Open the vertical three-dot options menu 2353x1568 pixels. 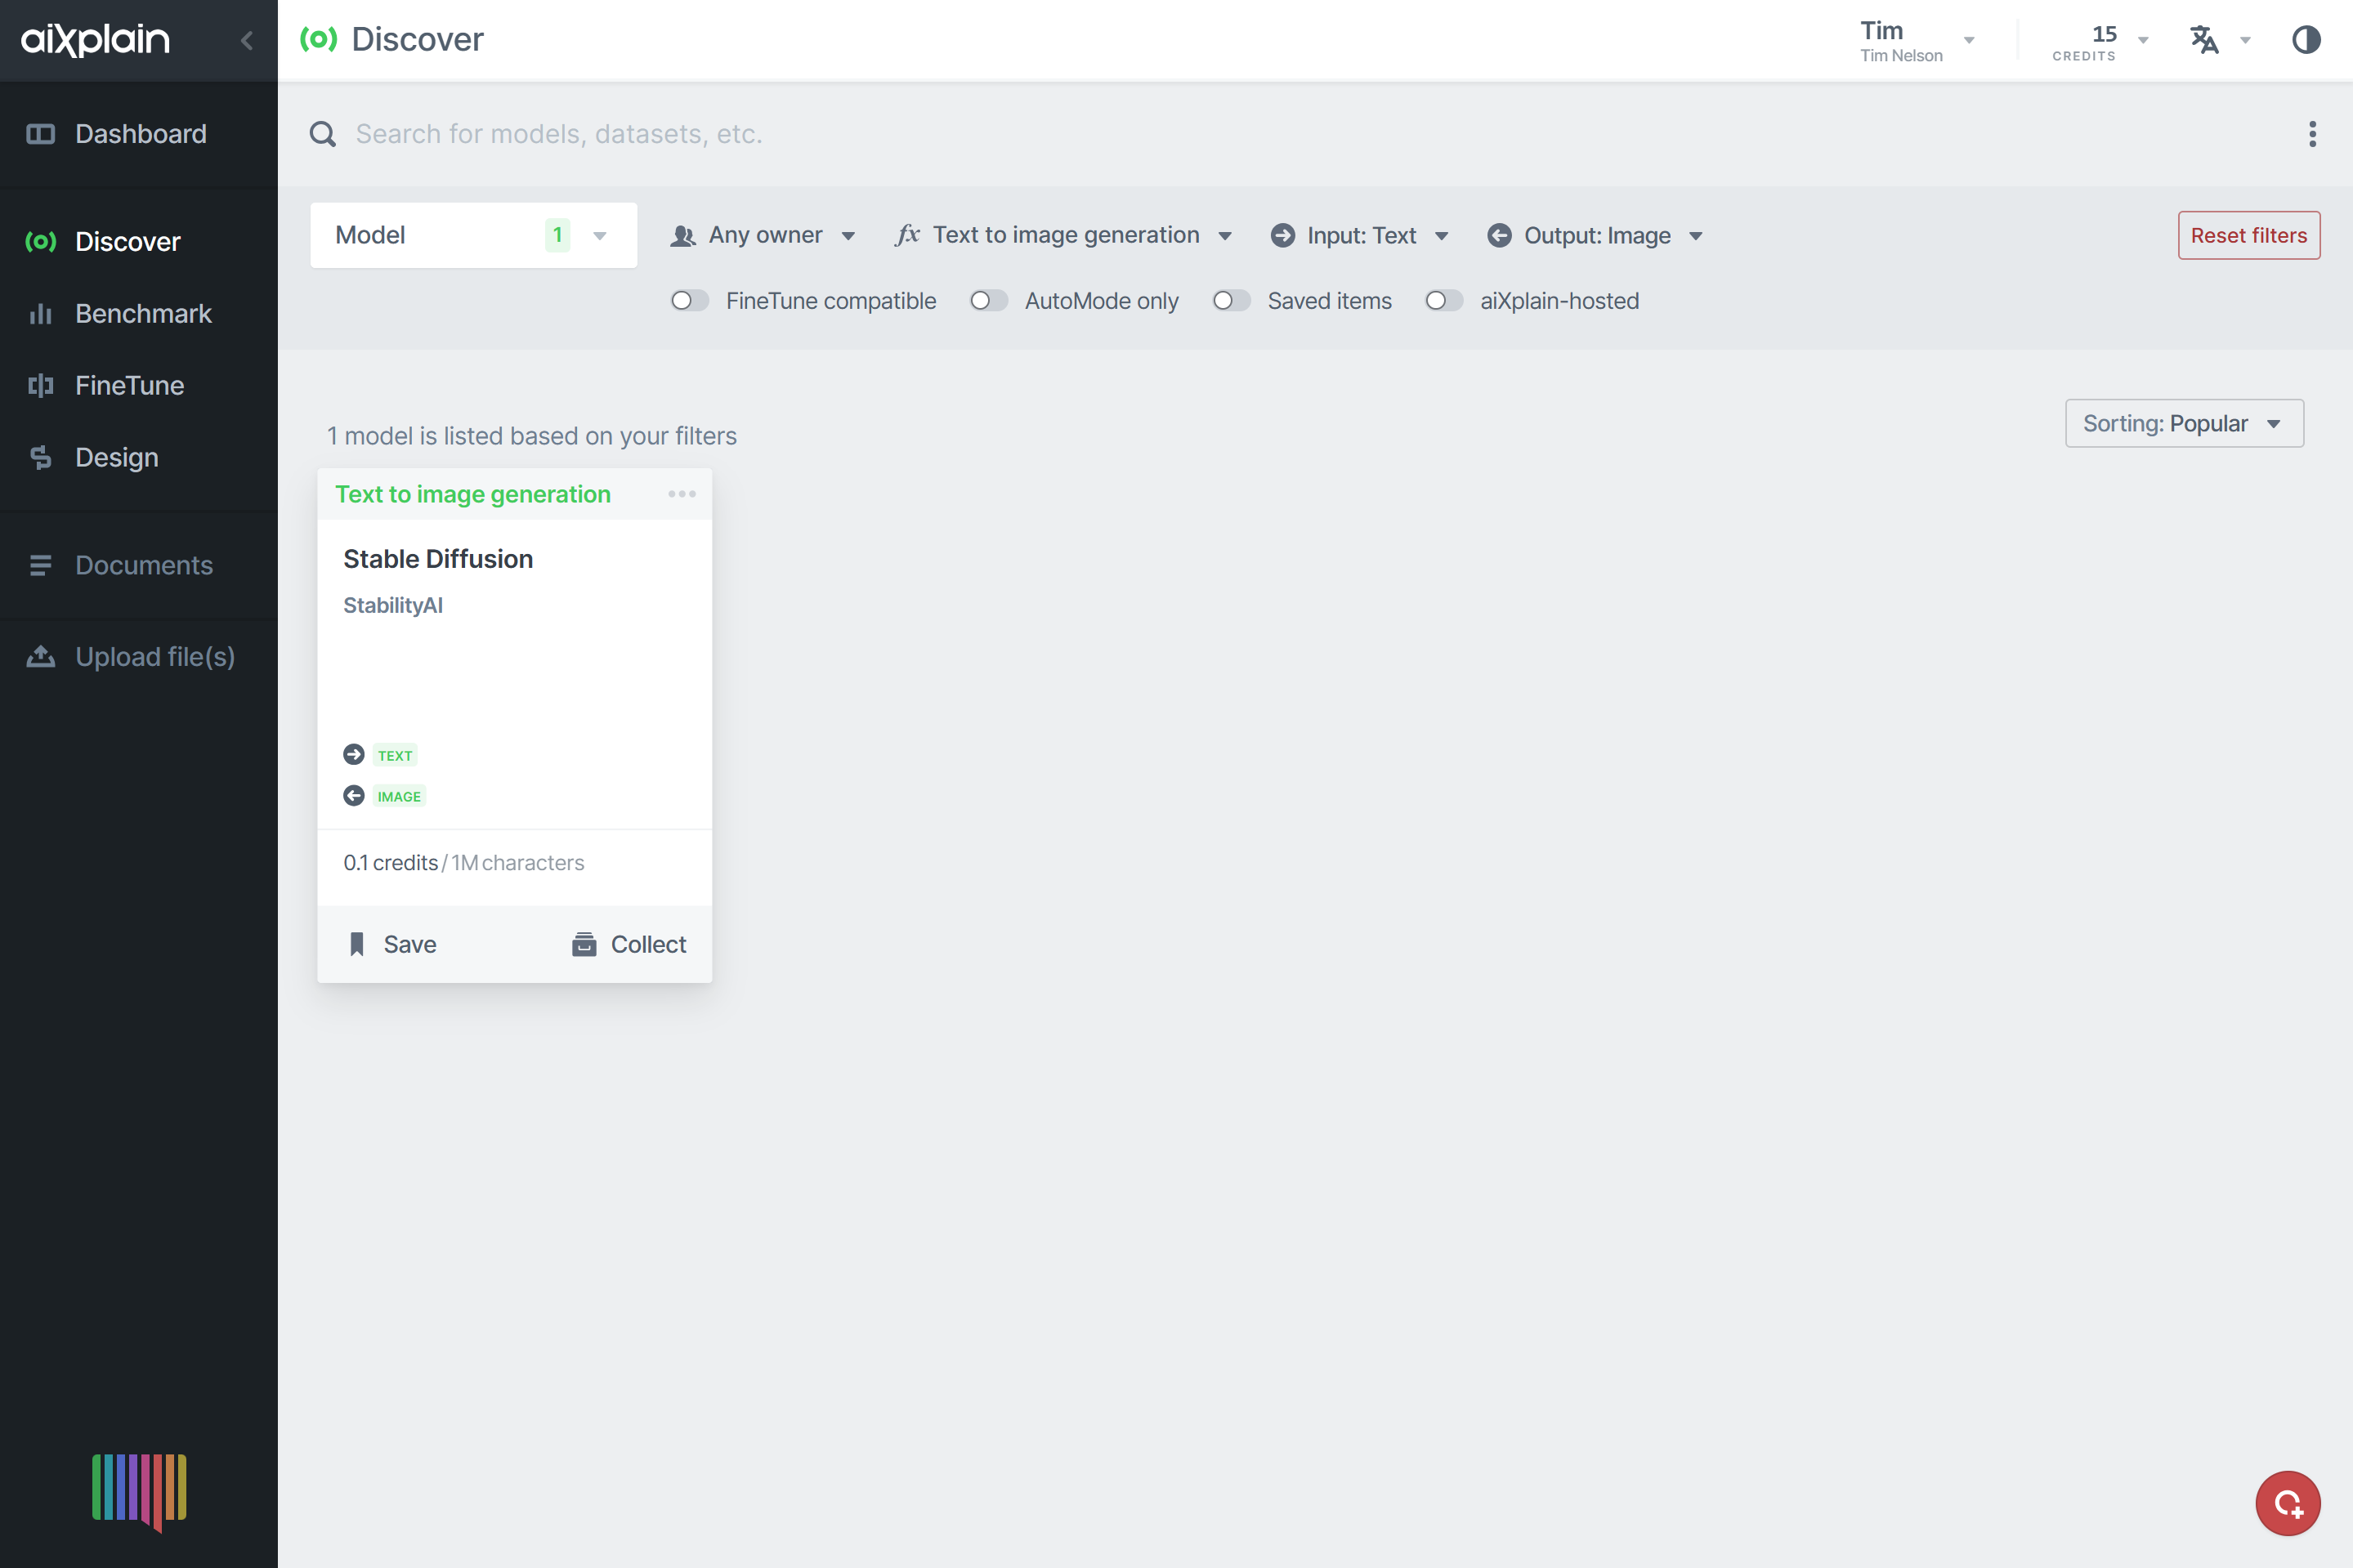click(x=2312, y=134)
